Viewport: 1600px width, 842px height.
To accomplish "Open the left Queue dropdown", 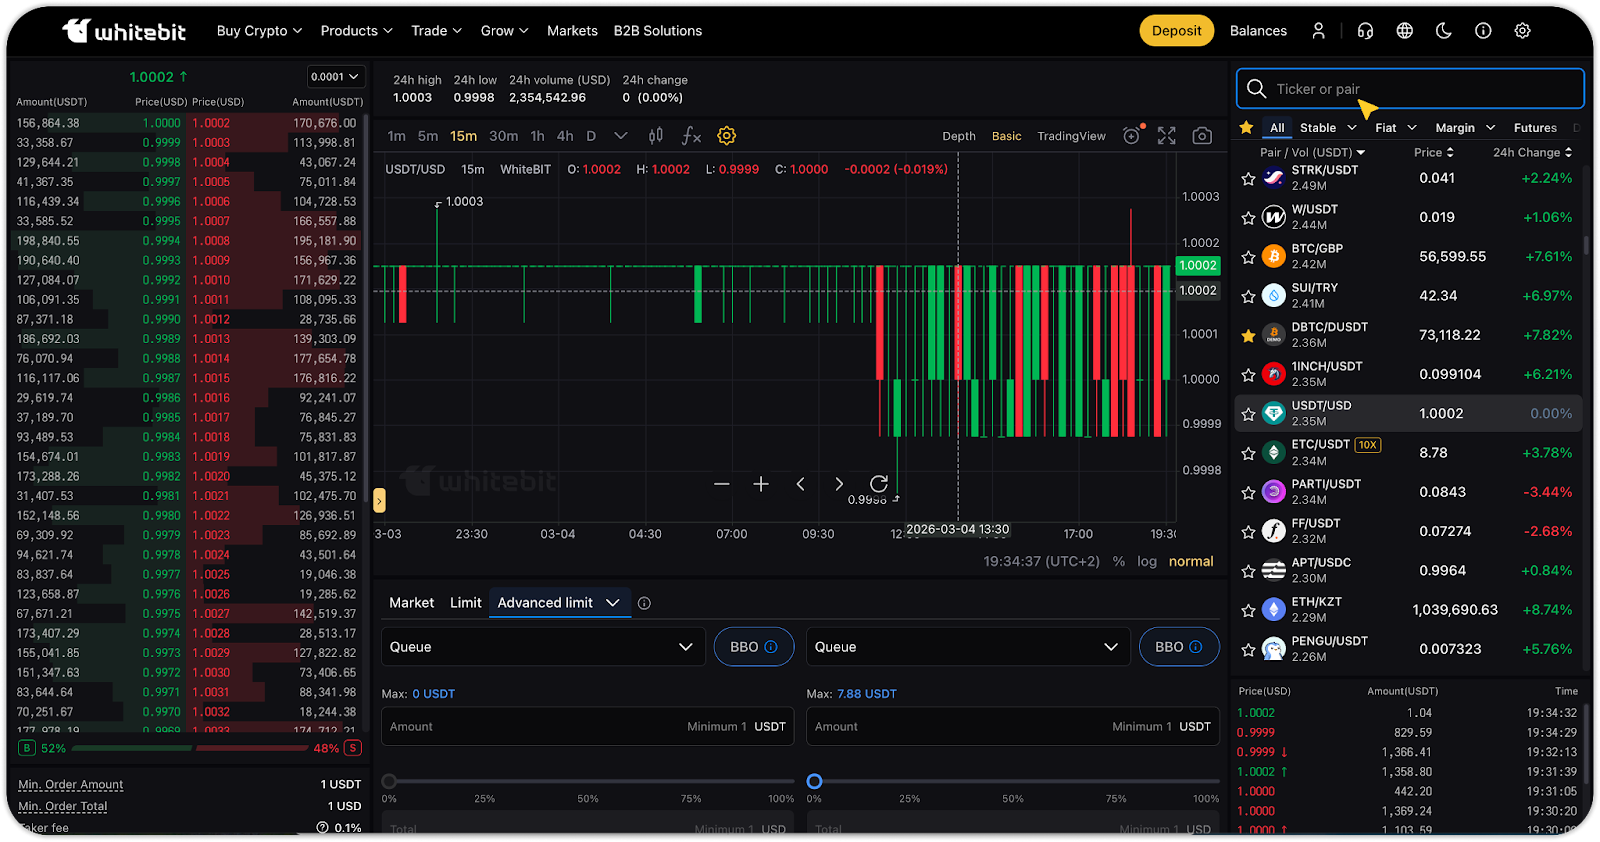I will 543,647.
